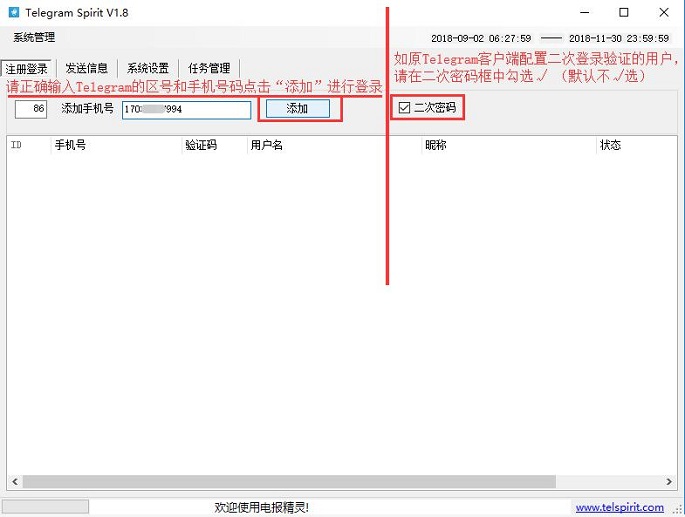The image size is (685, 517).
Task: Switch to the 发送信息 tab
Action: point(87,69)
